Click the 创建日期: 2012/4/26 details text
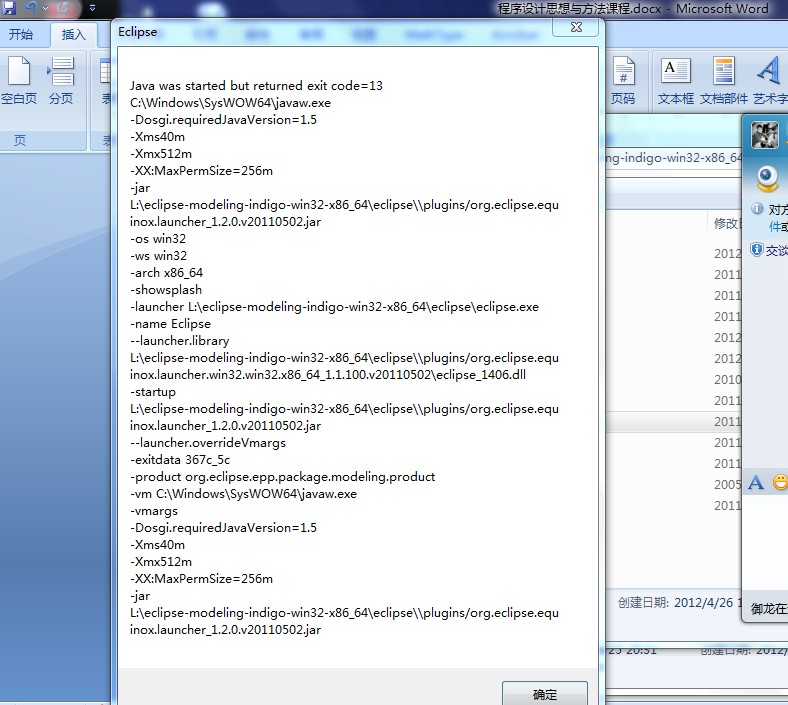Image resolution: width=788 pixels, height=705 pixels. (680, 602)
